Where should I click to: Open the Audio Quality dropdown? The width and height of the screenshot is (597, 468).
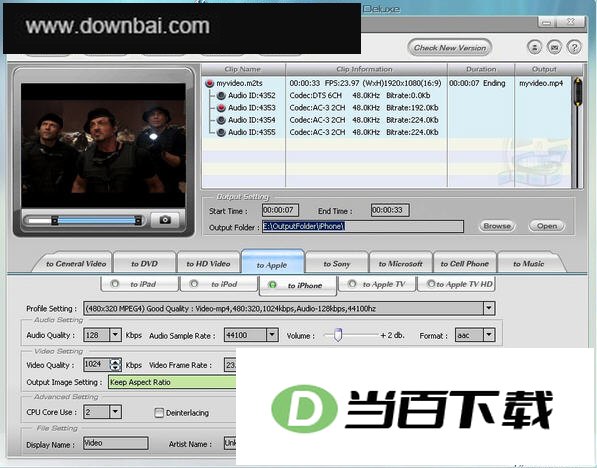click(115, 335)
